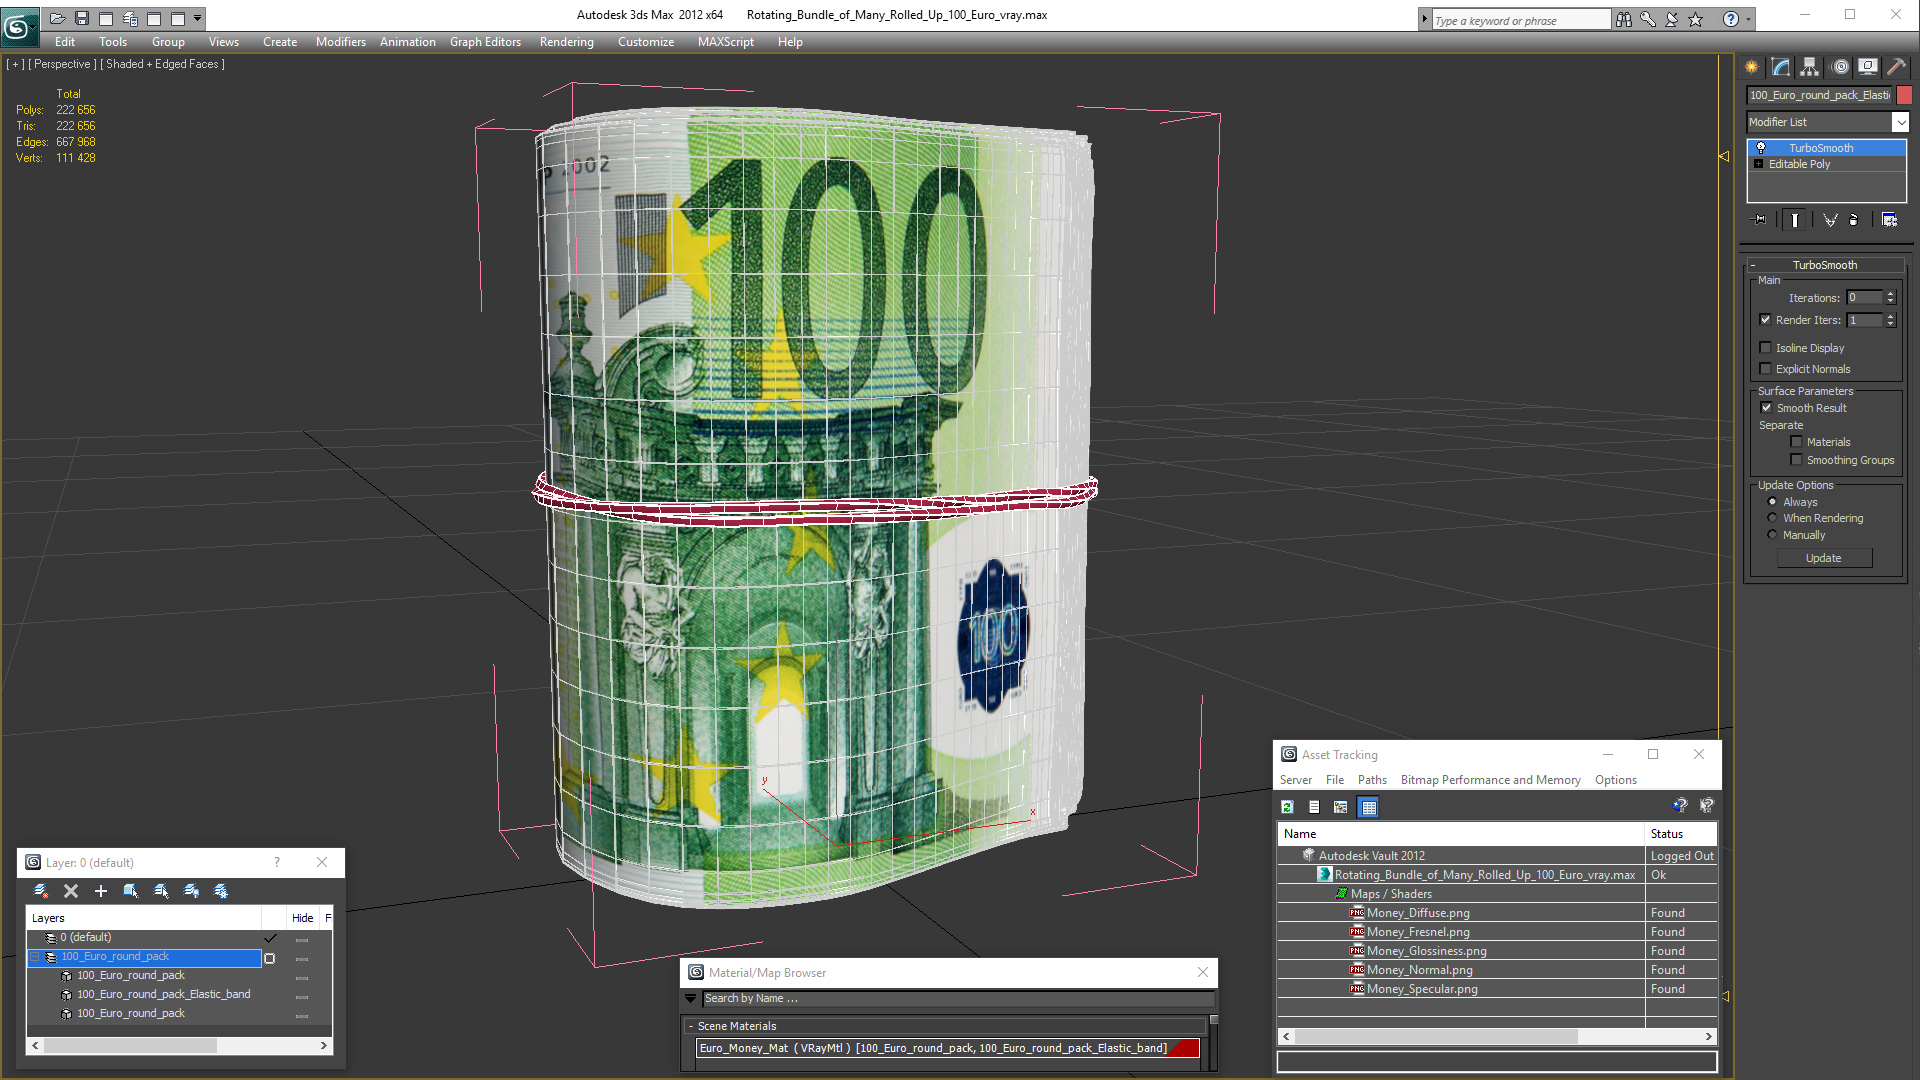Toggle Show End Result button

(1795, 220)
